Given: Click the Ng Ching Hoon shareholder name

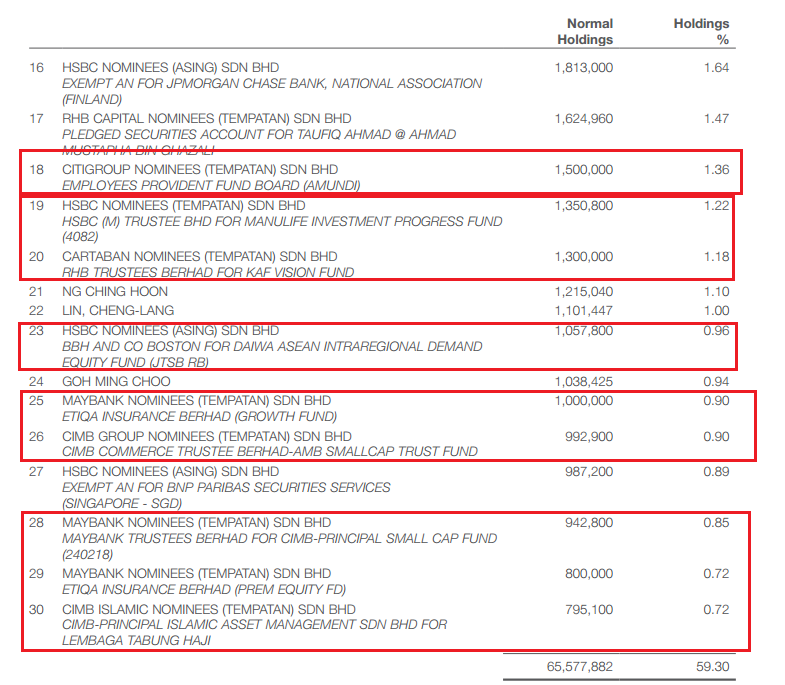Looking at the screenshot, I should click(x=115, y=291).
